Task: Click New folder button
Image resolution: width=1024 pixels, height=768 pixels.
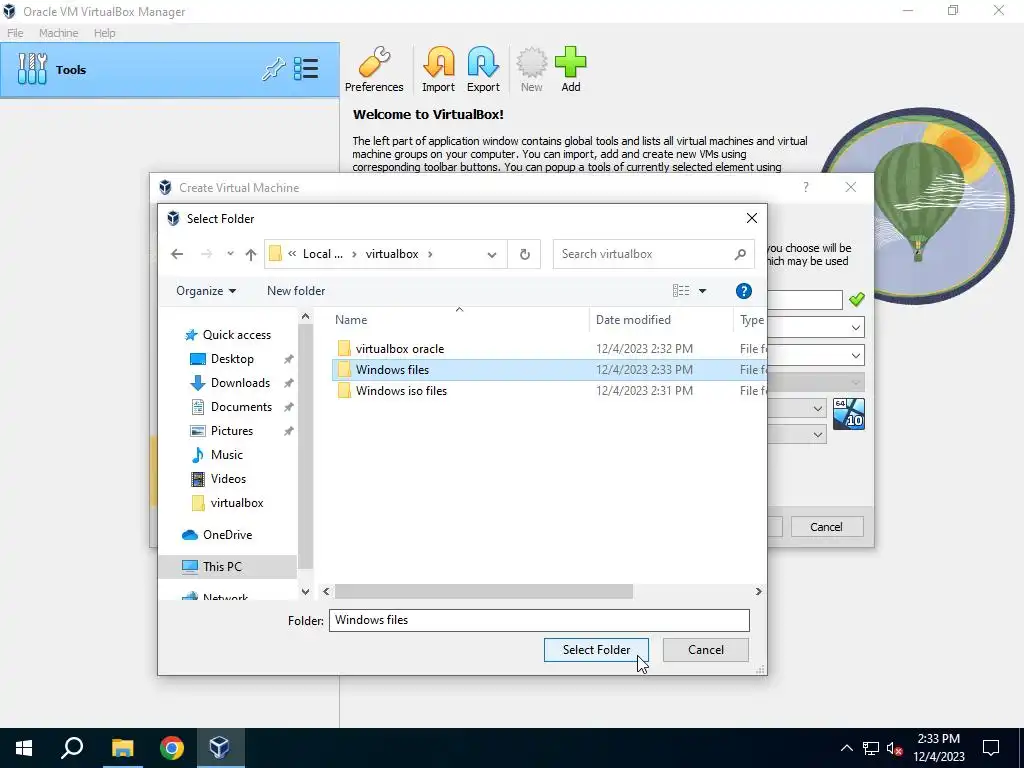Action: coord(296,291)
